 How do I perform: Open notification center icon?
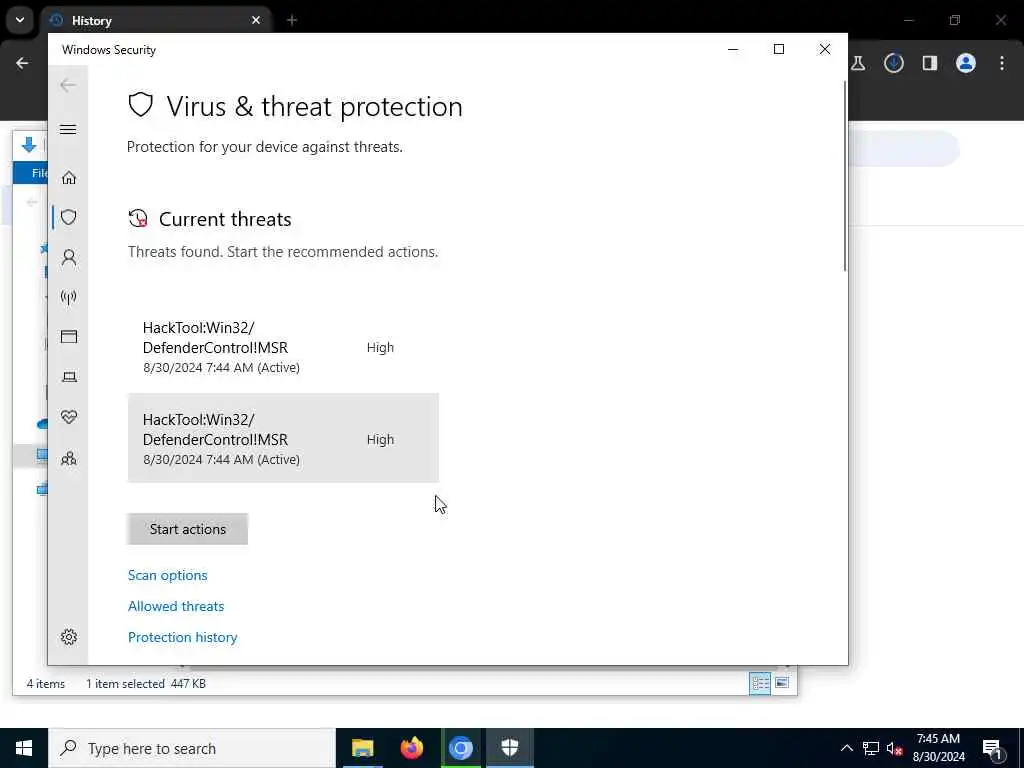click(x=992, y=749)
